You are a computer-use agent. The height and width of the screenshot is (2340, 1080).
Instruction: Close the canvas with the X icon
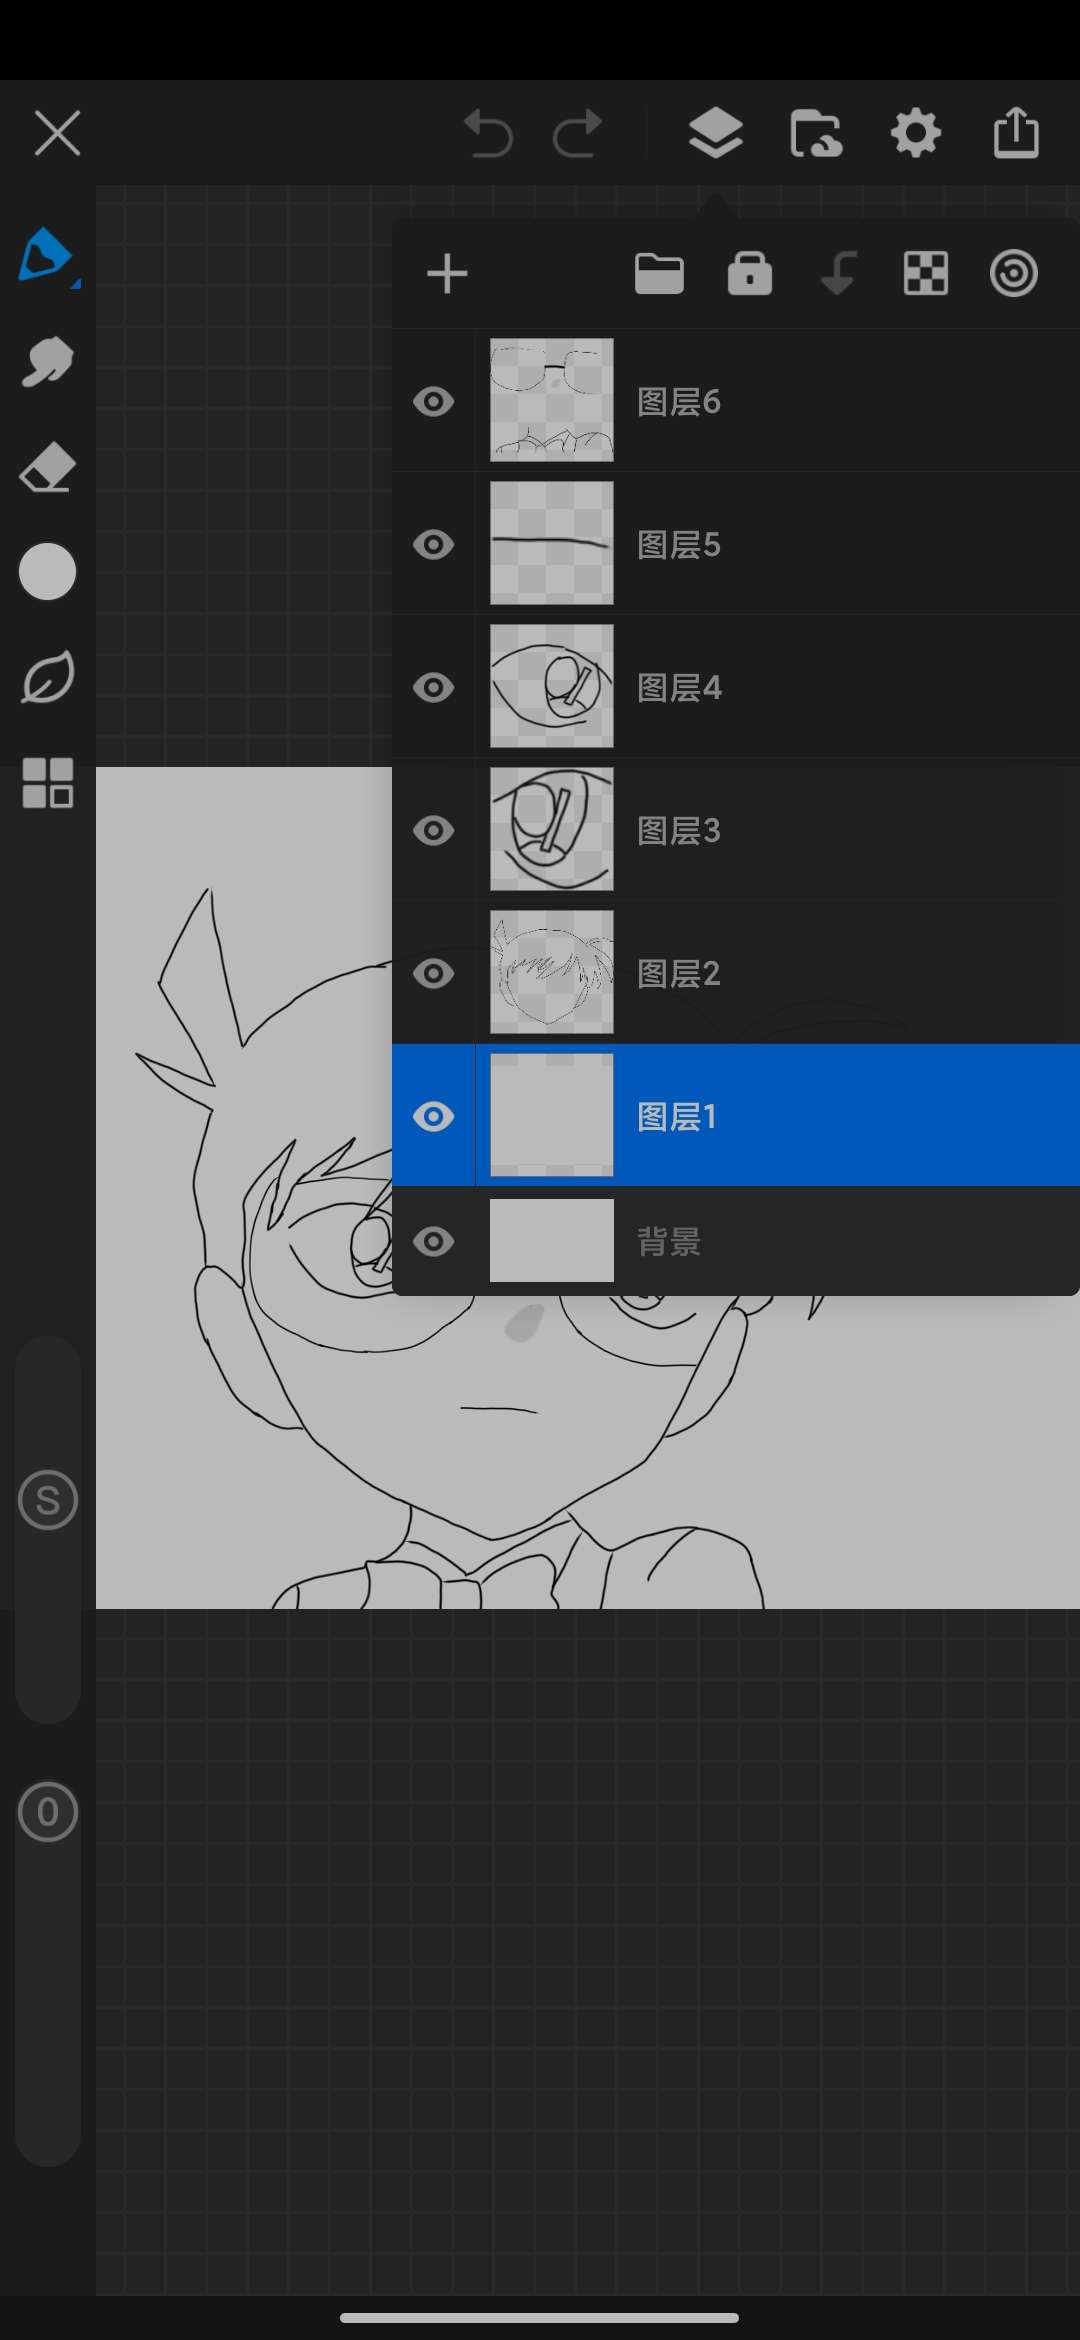pos(57,133)
